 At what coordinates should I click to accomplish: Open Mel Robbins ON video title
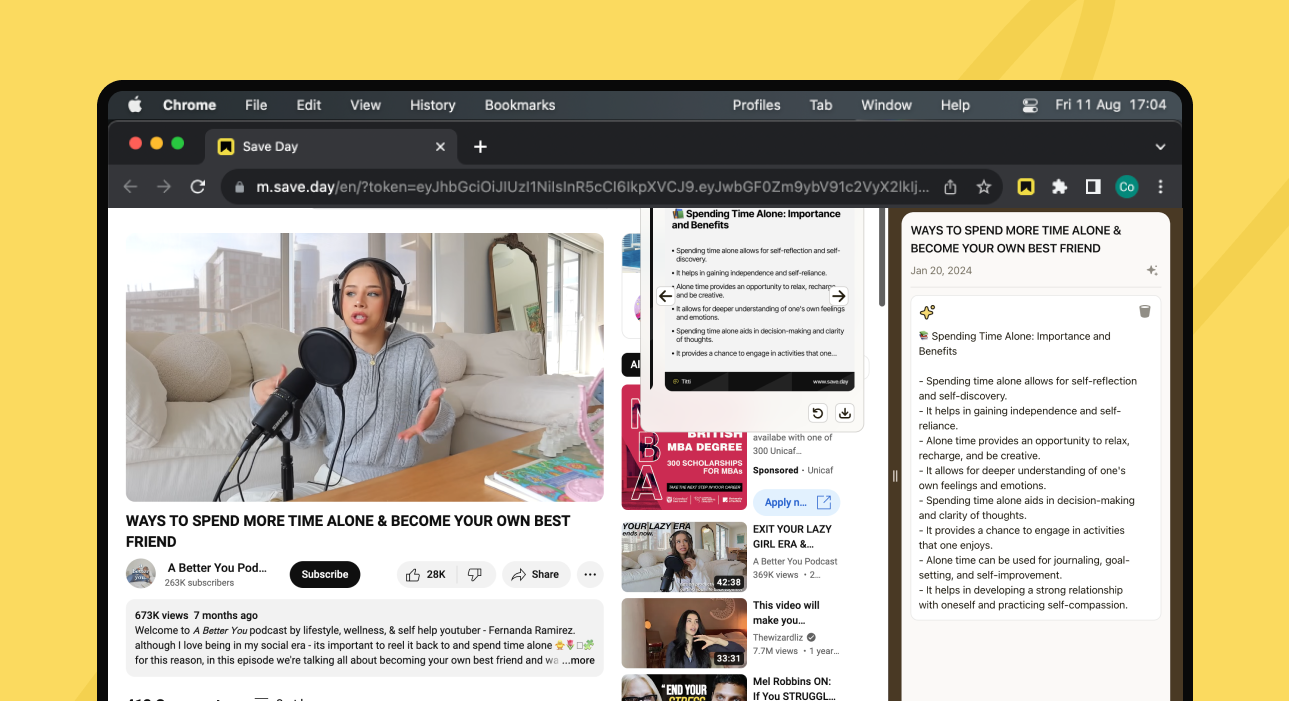[795, 688]
